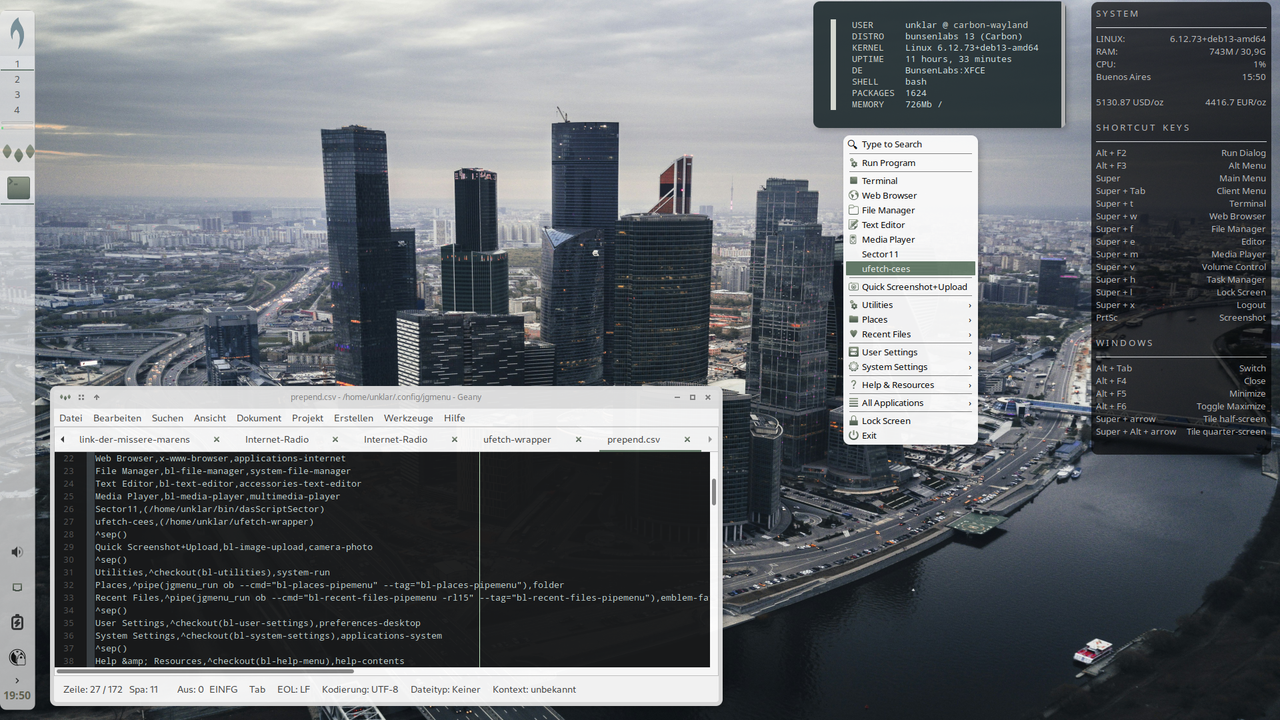Click the All Applications list icon
The image size is (1280, 720).
coord(853,403)
